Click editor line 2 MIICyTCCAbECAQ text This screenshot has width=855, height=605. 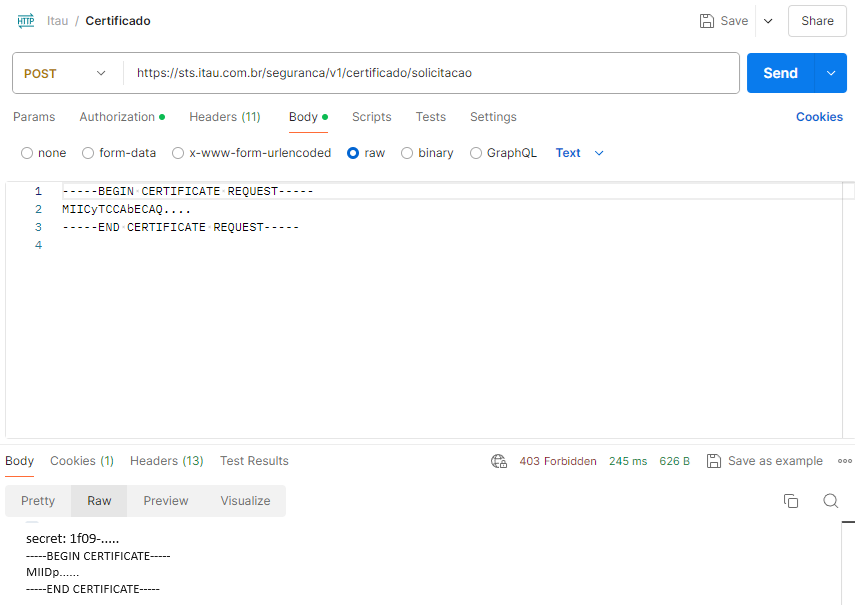click(126, 209)
